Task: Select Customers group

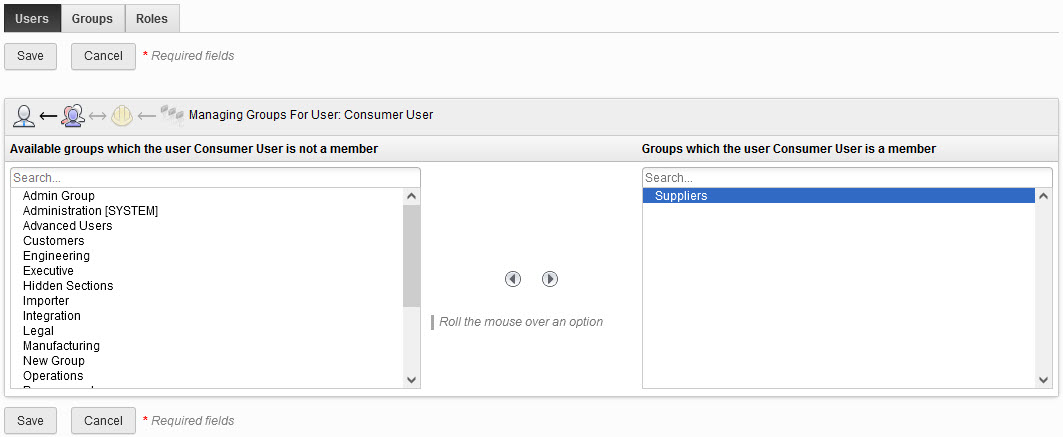Action: [x=207, y=241]
